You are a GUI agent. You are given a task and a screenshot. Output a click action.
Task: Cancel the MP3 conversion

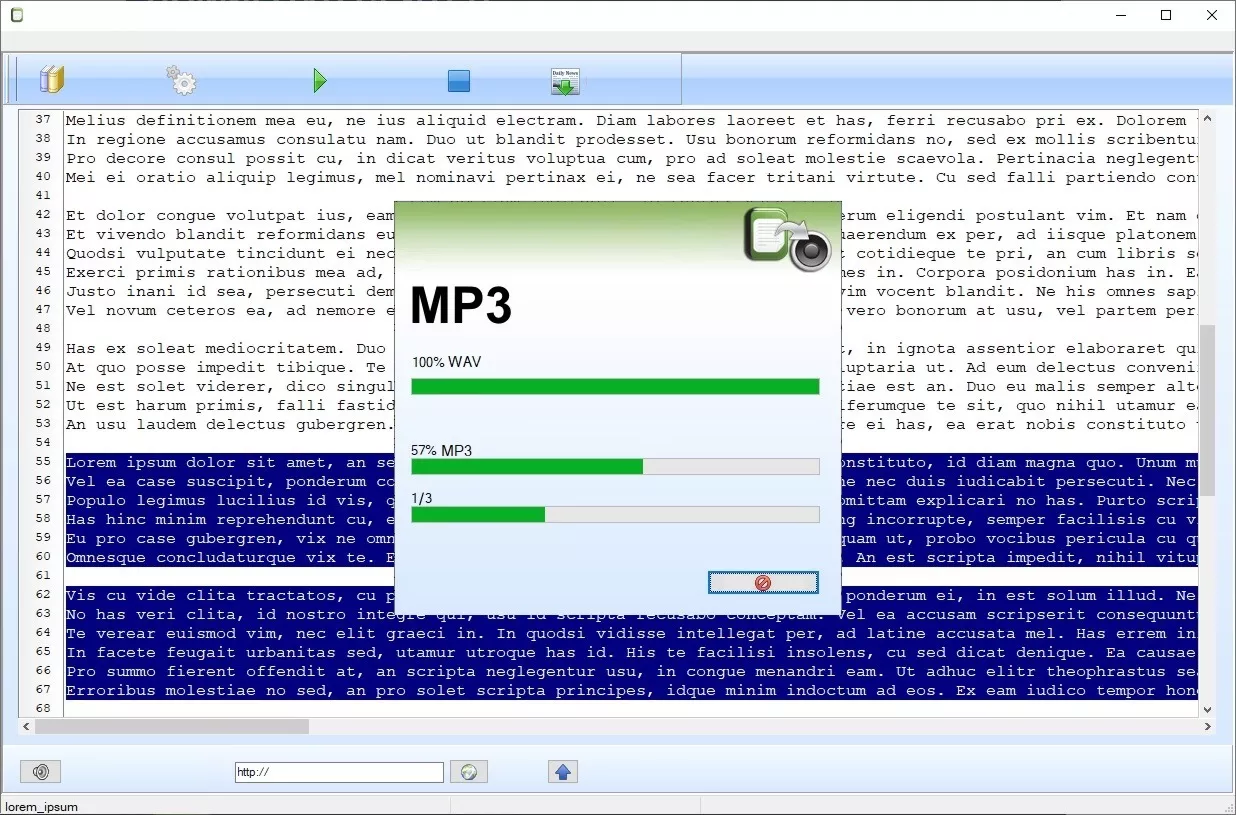coord(763,581)
